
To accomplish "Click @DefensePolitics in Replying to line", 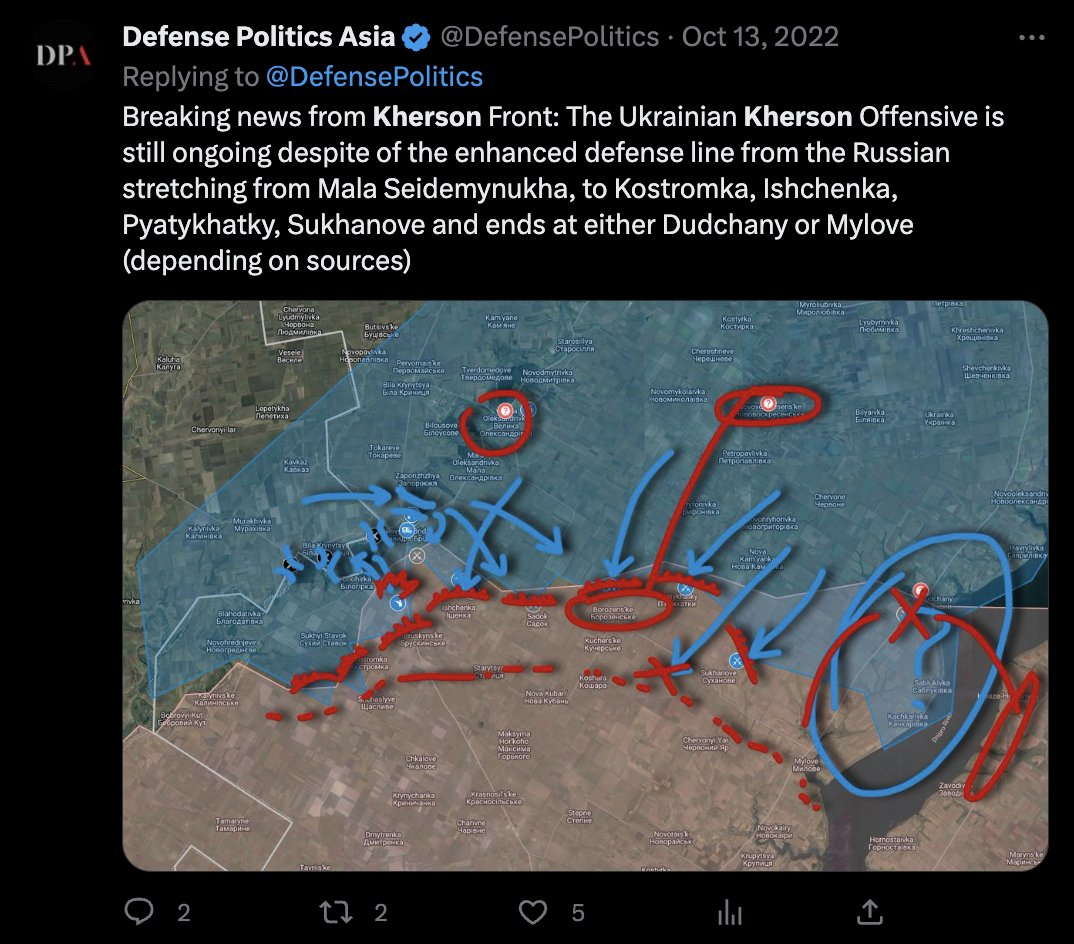I will click(x=374, y=77).
